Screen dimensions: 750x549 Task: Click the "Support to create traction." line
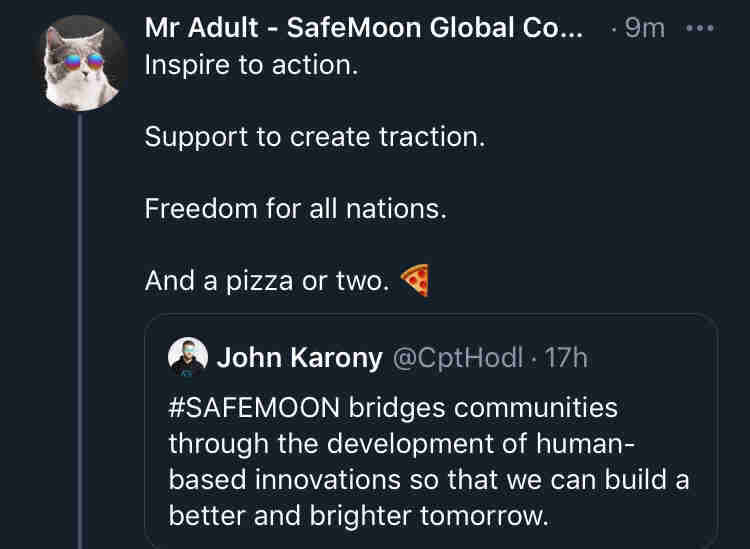[x=314, y=137]
